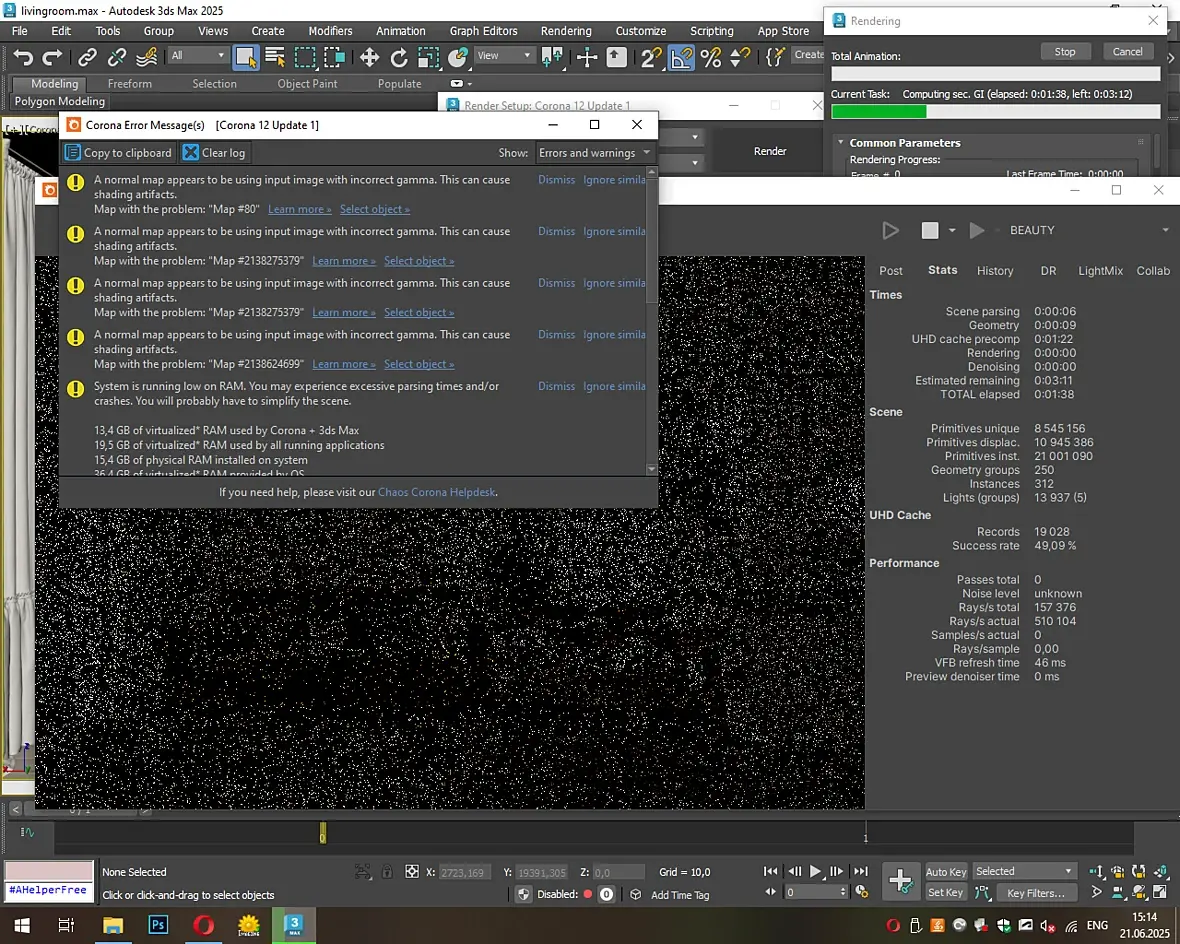Image resolution: width=1180 pixels, height=944 pixels.
Task: Select the Select and Rotate tool
Action: click(x=398, y=57)
